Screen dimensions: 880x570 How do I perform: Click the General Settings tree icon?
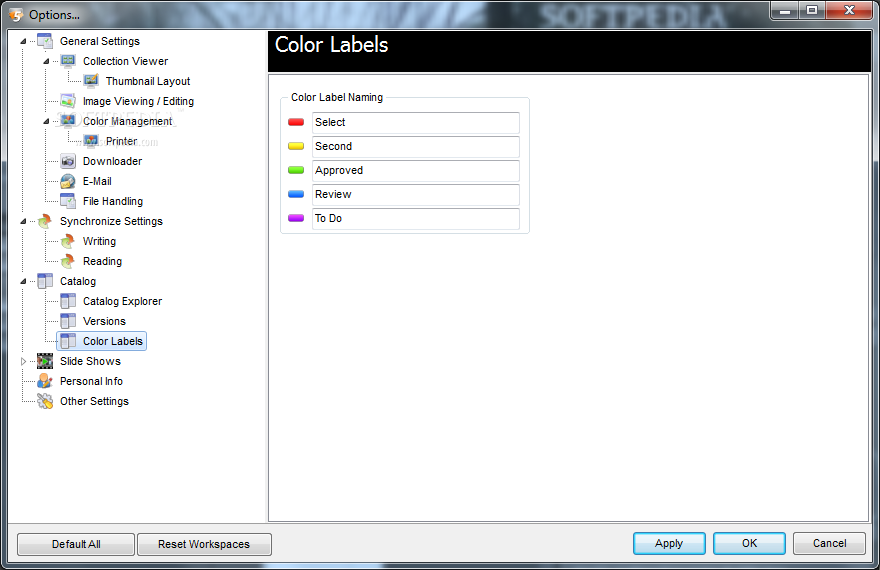tap(45, 41)
